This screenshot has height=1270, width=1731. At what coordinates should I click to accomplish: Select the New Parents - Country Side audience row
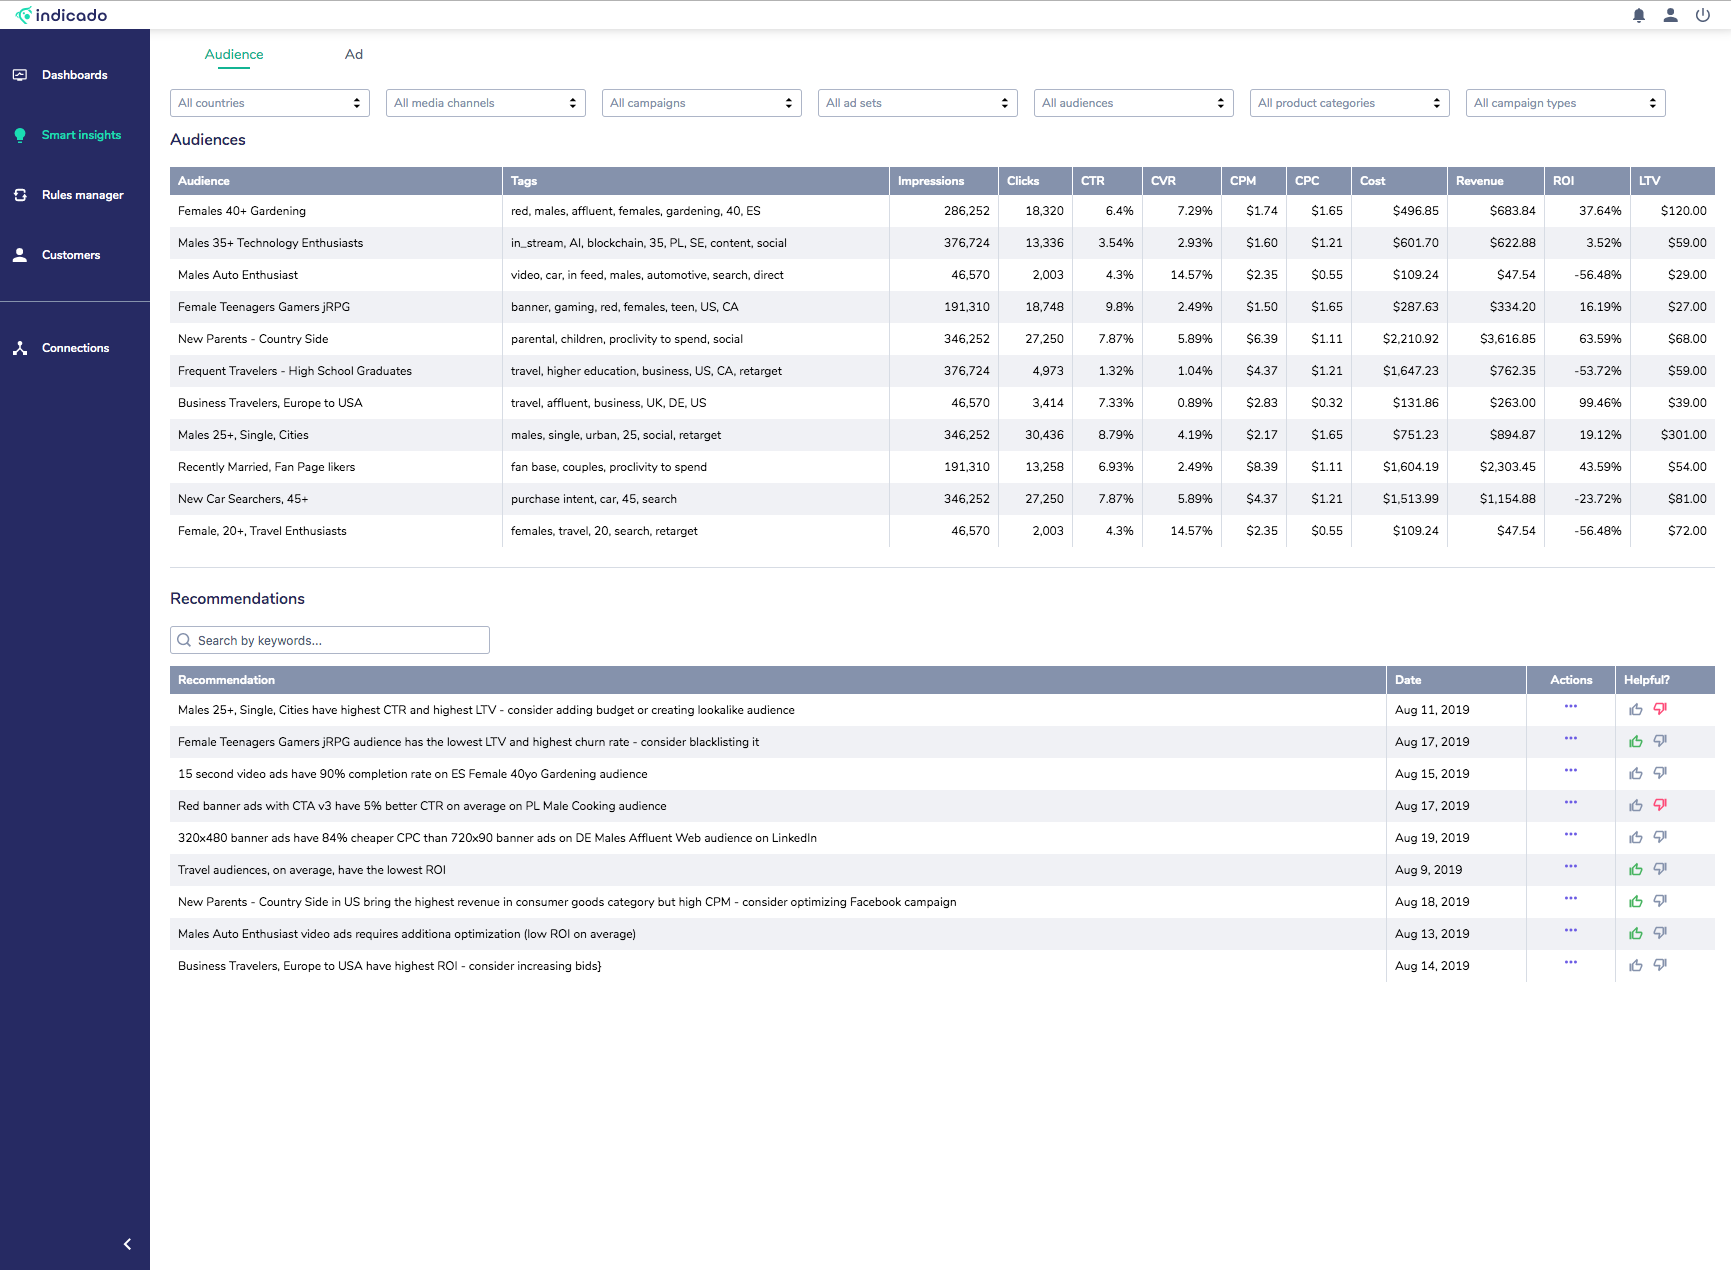(253, 339)
